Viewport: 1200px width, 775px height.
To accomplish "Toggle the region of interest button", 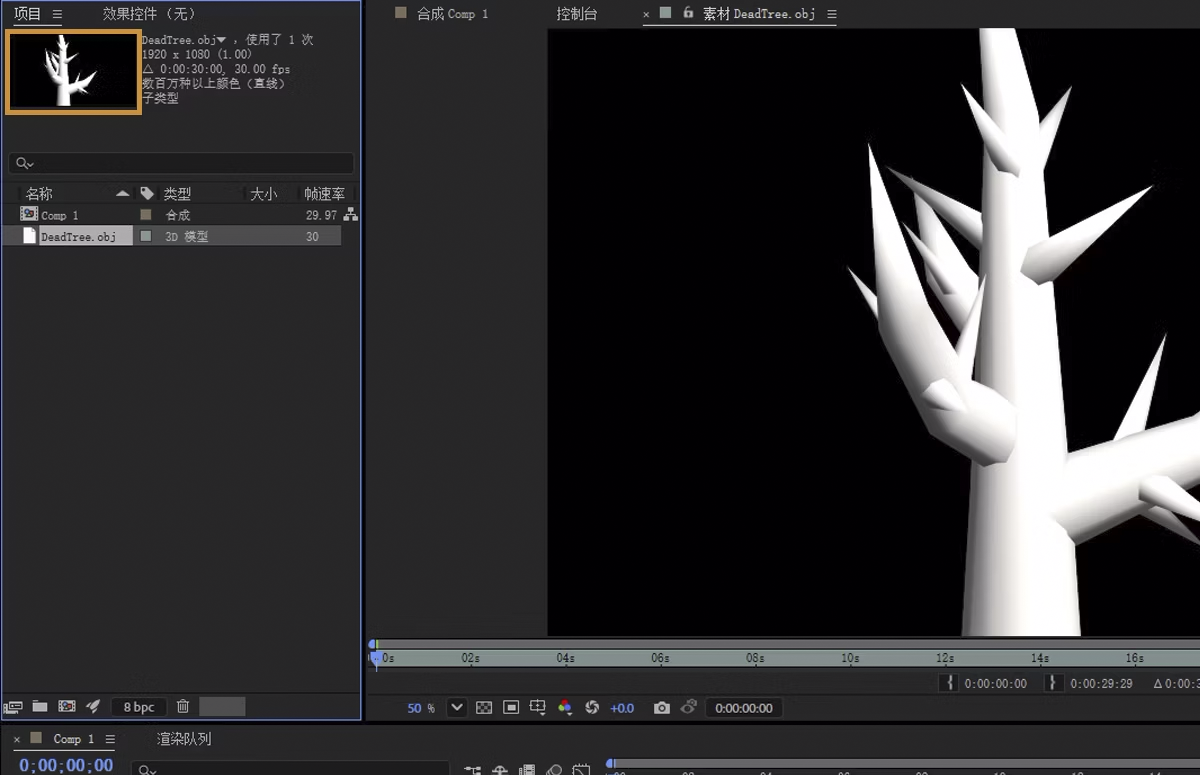I will click(x=511, y=708).
